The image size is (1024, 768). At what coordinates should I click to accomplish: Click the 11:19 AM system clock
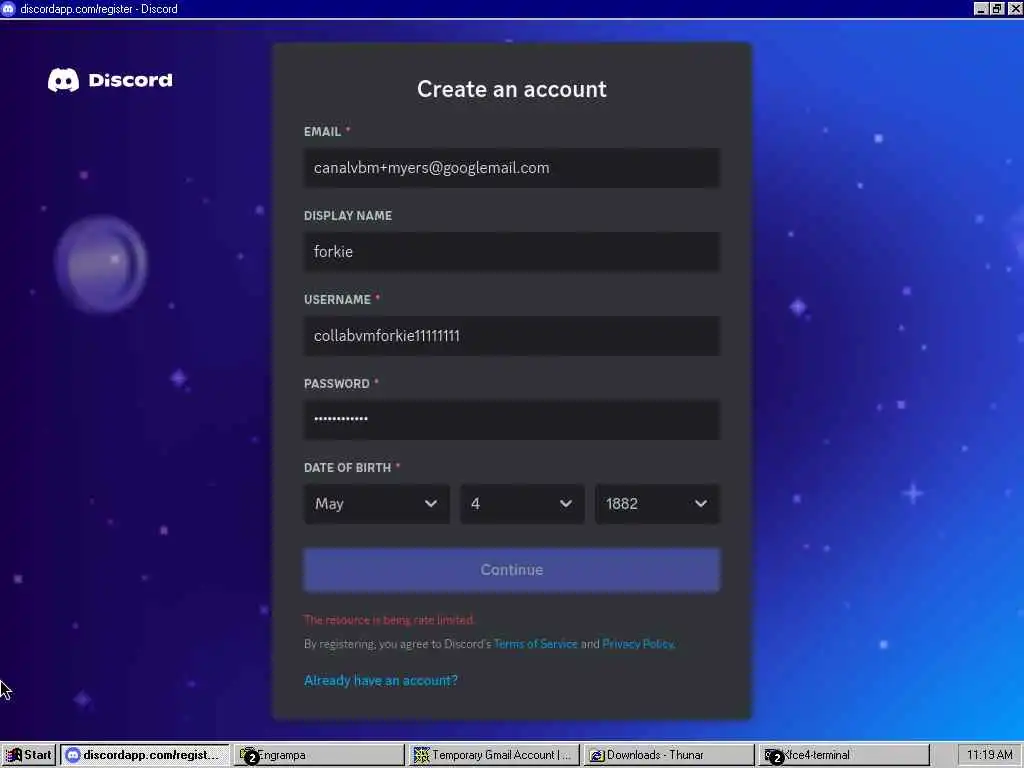pyautogui.click(x=989, y=755)
